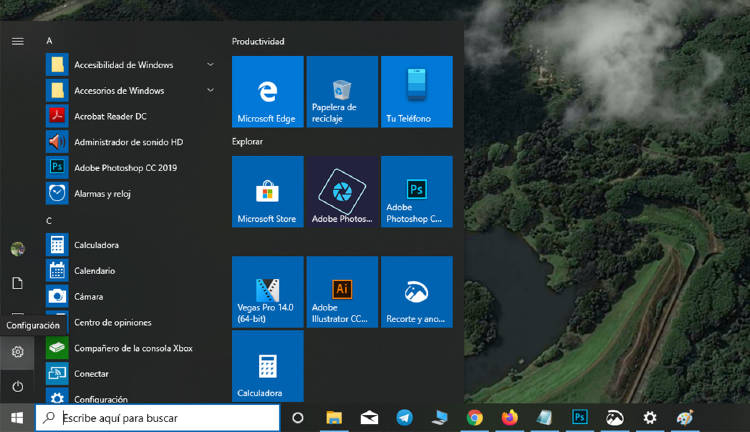Open Configuración gear in the Start sidebar
The image size is (750, 432).
click(18, 352)
